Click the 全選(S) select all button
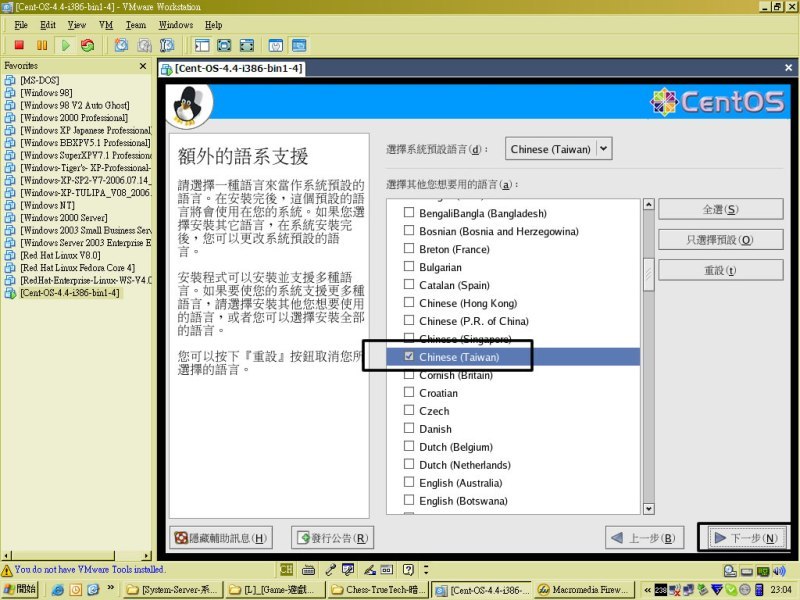The width and height of the screenshot is (800, 600). 721,209
